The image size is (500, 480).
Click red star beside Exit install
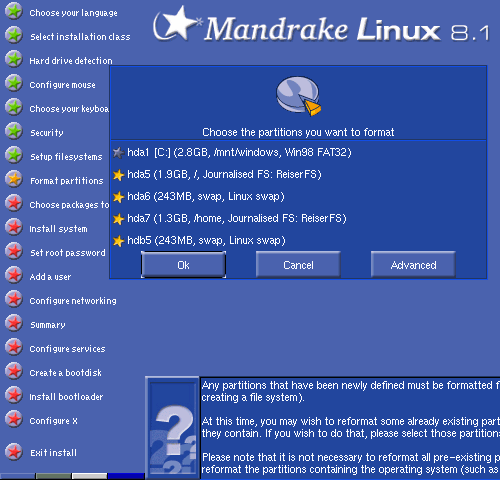point(14,452)
